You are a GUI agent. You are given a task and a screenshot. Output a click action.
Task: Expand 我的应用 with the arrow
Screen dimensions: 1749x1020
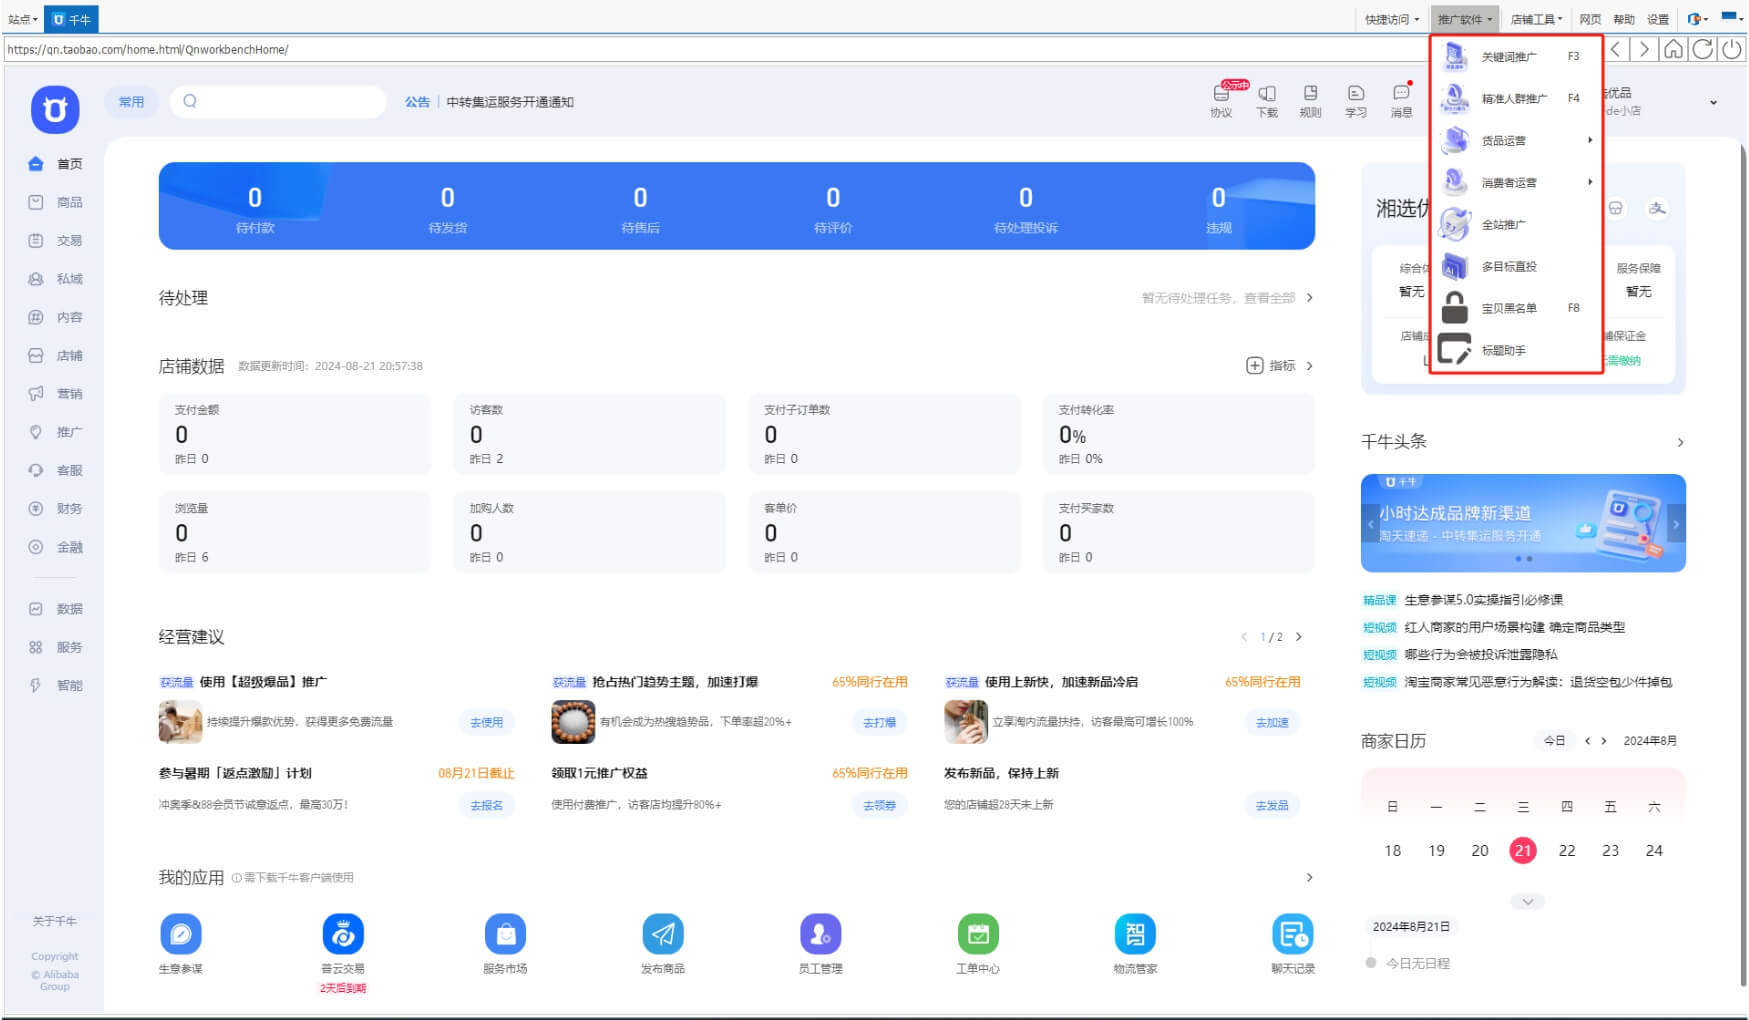[1309, 878]
